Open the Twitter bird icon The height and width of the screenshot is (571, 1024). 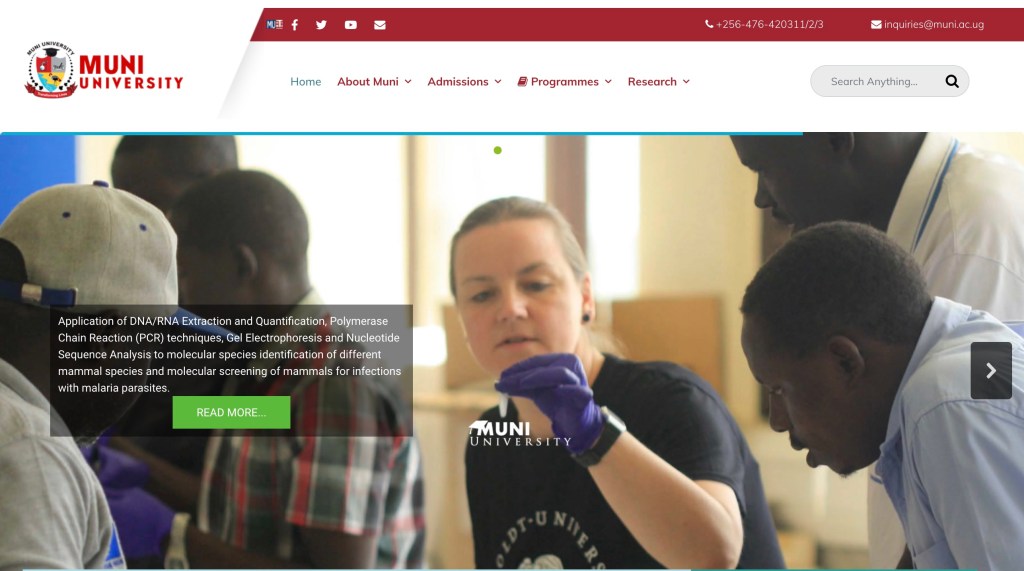[x=321, y=25]
